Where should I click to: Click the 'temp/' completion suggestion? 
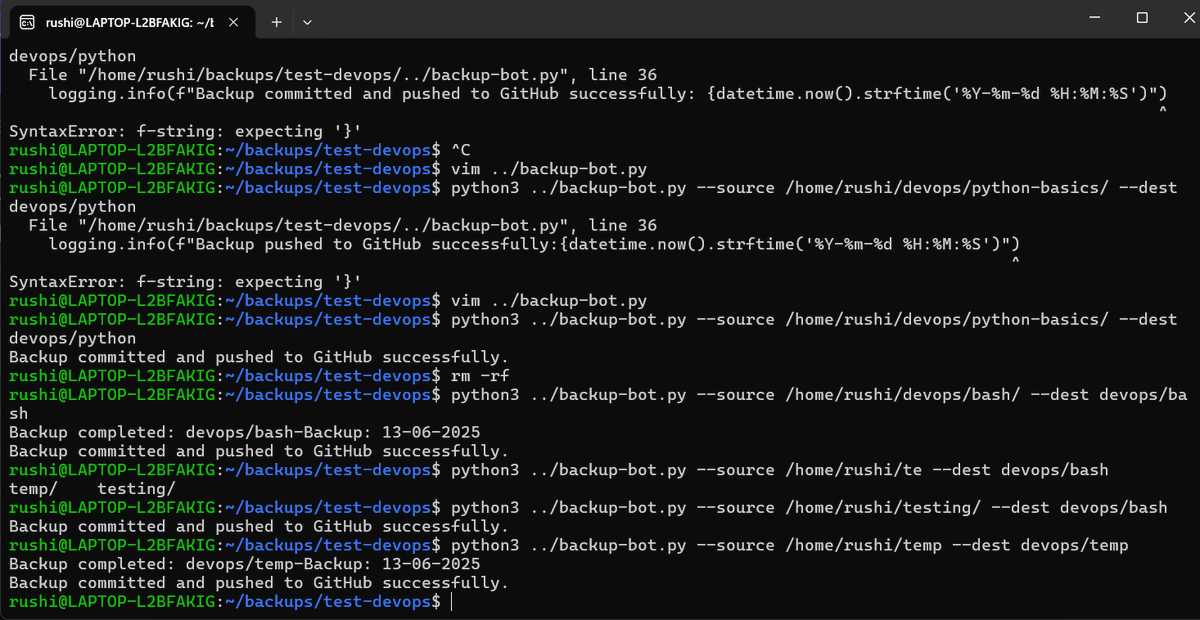[x=33, y=489]
